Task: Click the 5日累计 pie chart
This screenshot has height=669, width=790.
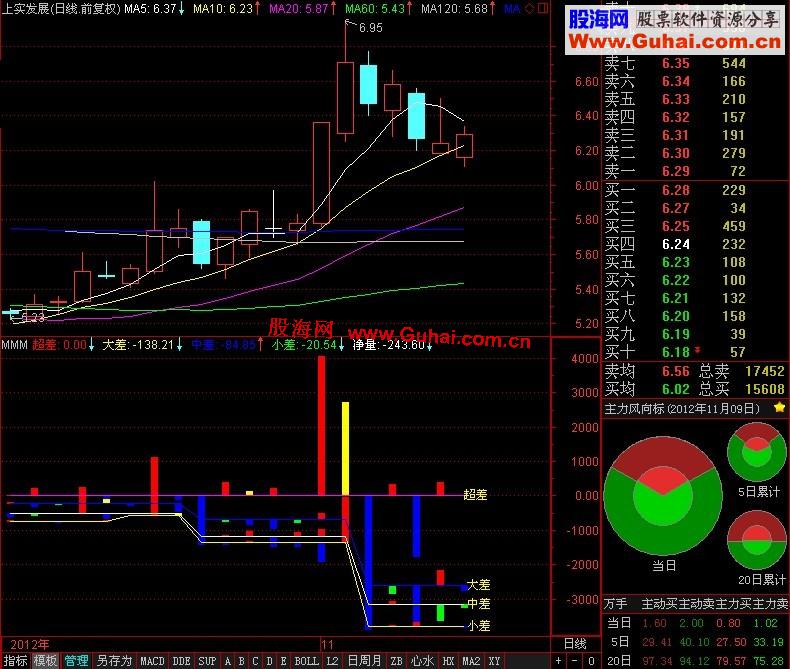Action: (756, 452)
